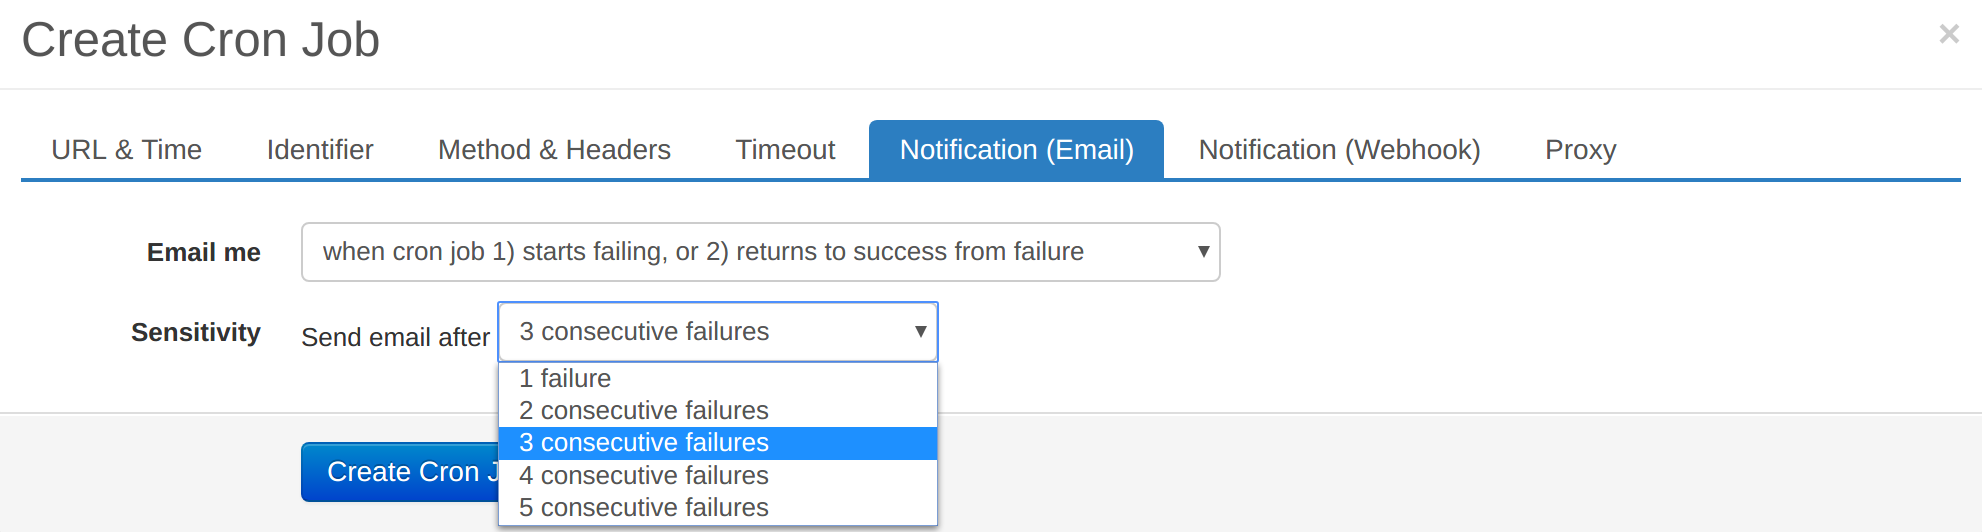Go to the Method & Headers tab
This screenshot has height=532, width=1982.
pos(554,150)
